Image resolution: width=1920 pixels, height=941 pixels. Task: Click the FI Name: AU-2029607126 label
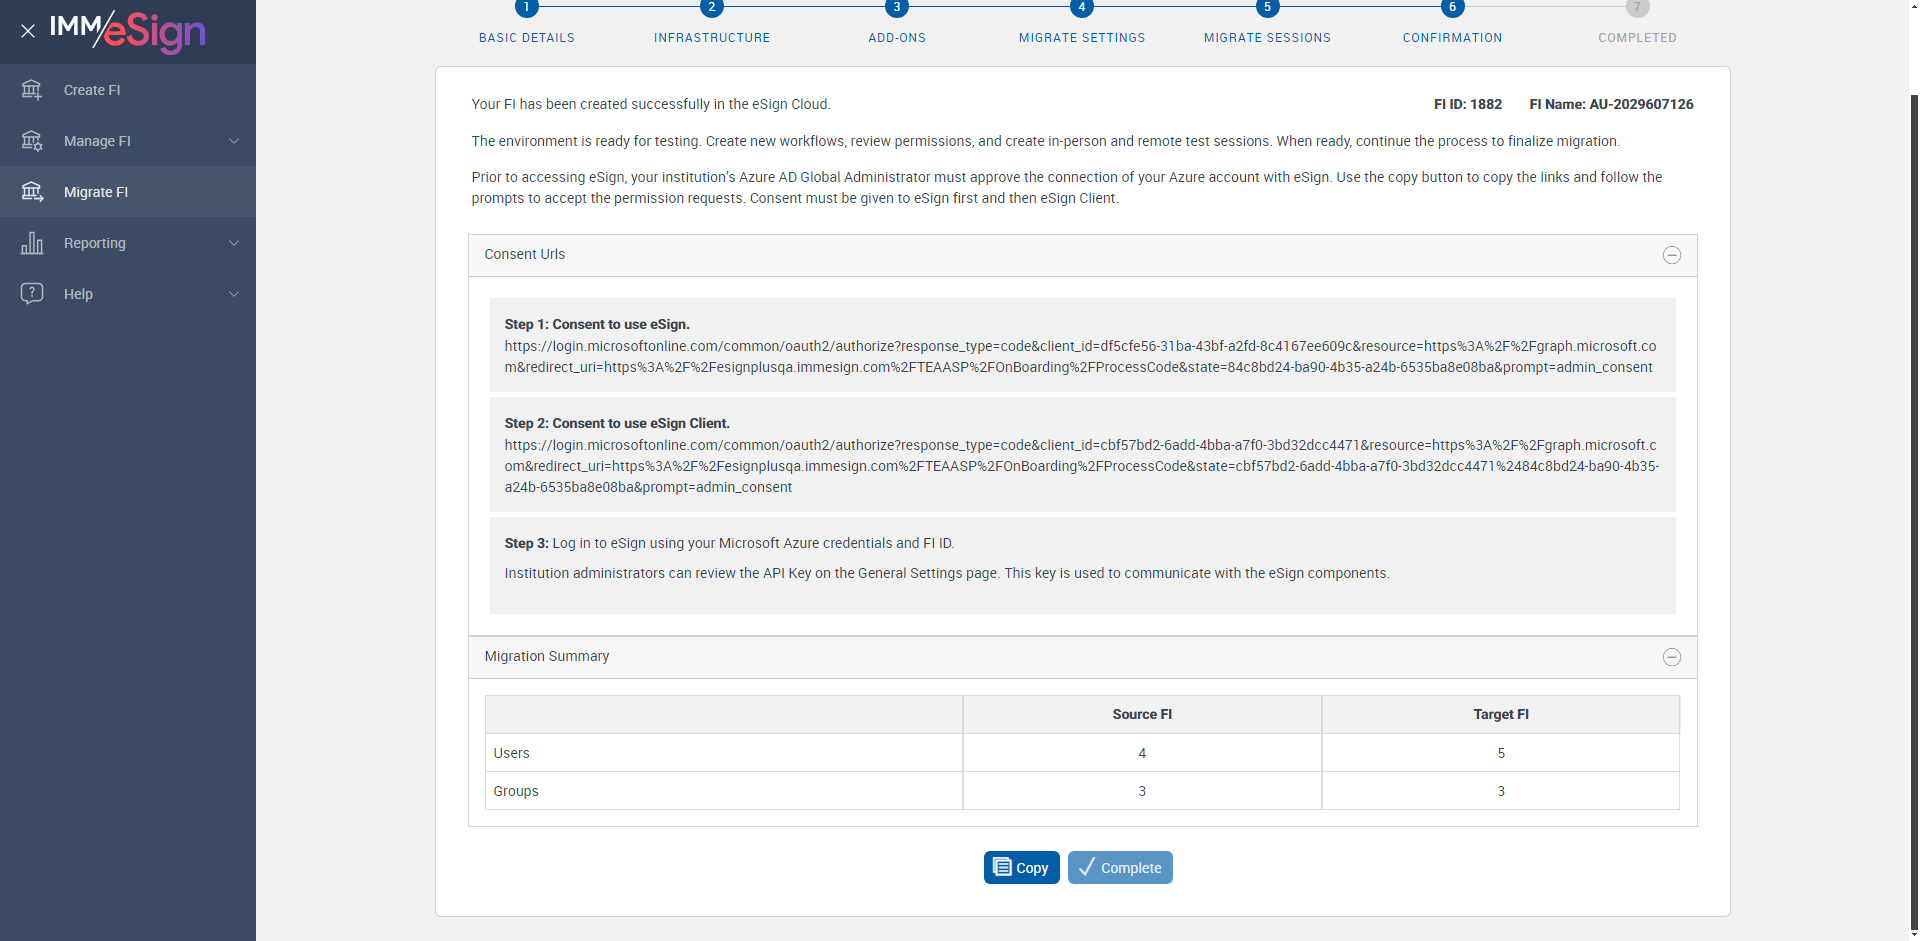[1612, 104]
